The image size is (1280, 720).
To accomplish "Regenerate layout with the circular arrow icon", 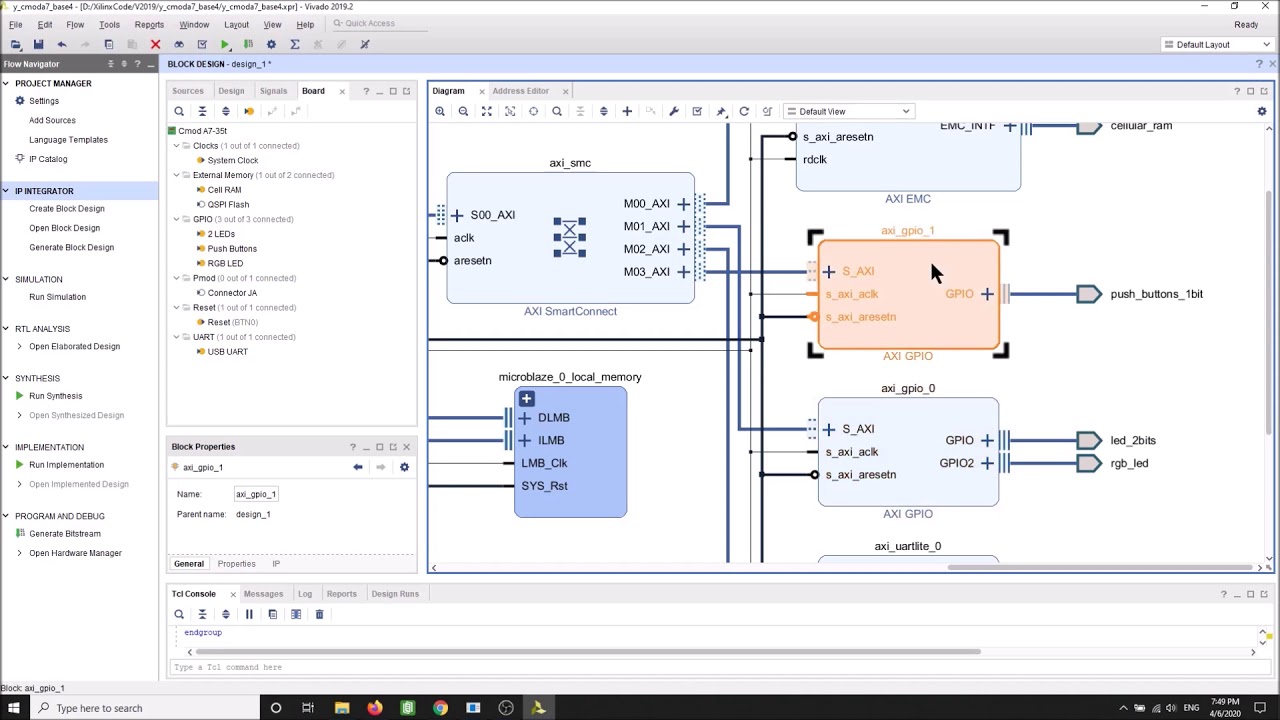I will [744, 111].
